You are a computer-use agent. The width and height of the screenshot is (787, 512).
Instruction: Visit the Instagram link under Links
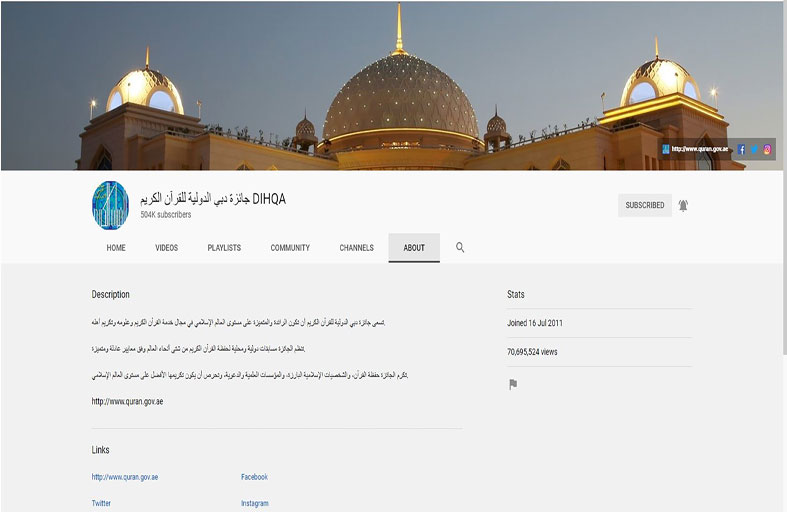pyautogui.click(x=255, y=503)
